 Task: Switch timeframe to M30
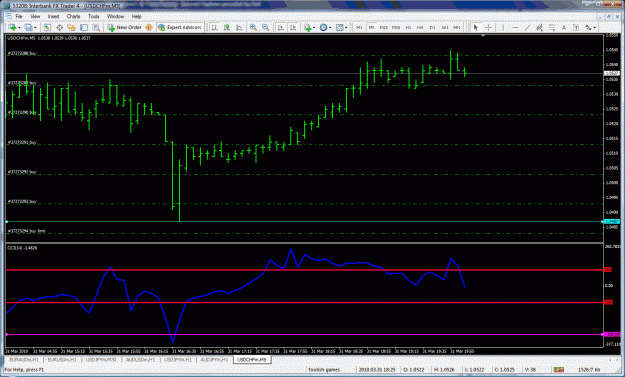pos(396,27)
